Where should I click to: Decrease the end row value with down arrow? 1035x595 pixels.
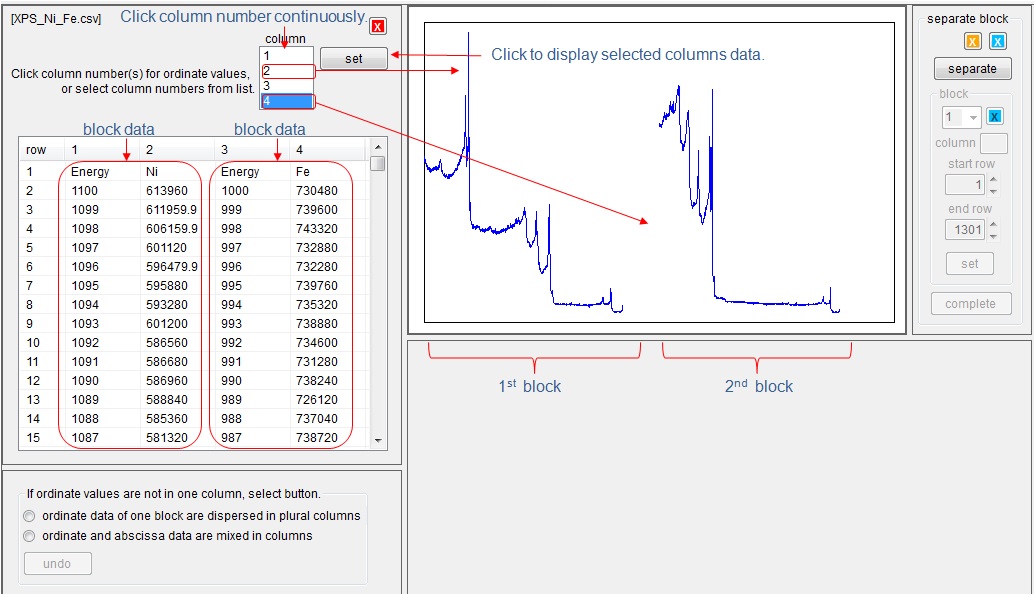992,236
